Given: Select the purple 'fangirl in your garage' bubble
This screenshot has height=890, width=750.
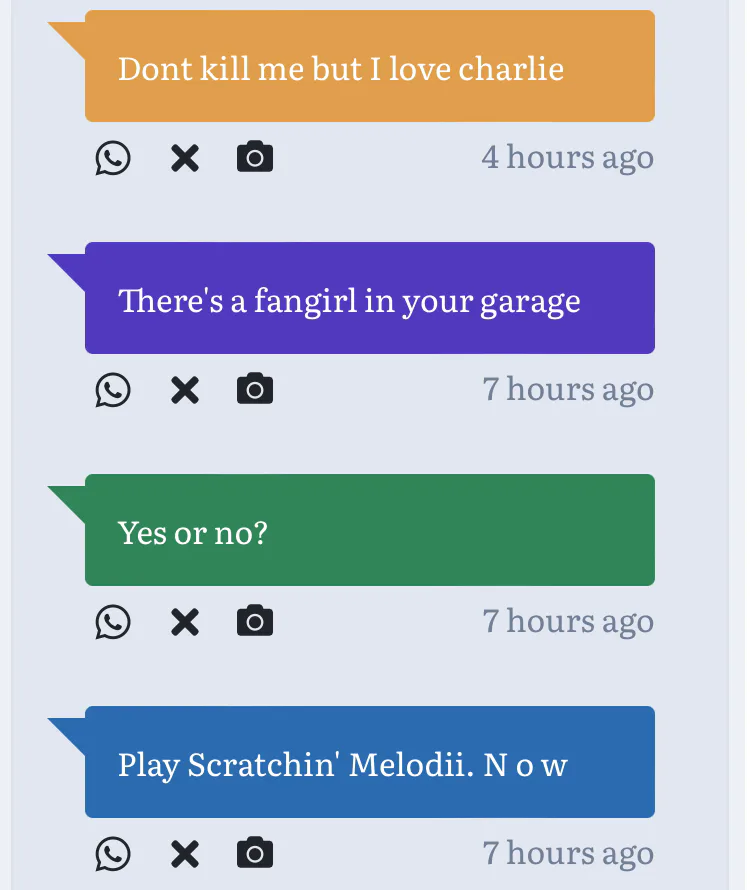Looking at the screenshot, I should (x=369, y=299).
